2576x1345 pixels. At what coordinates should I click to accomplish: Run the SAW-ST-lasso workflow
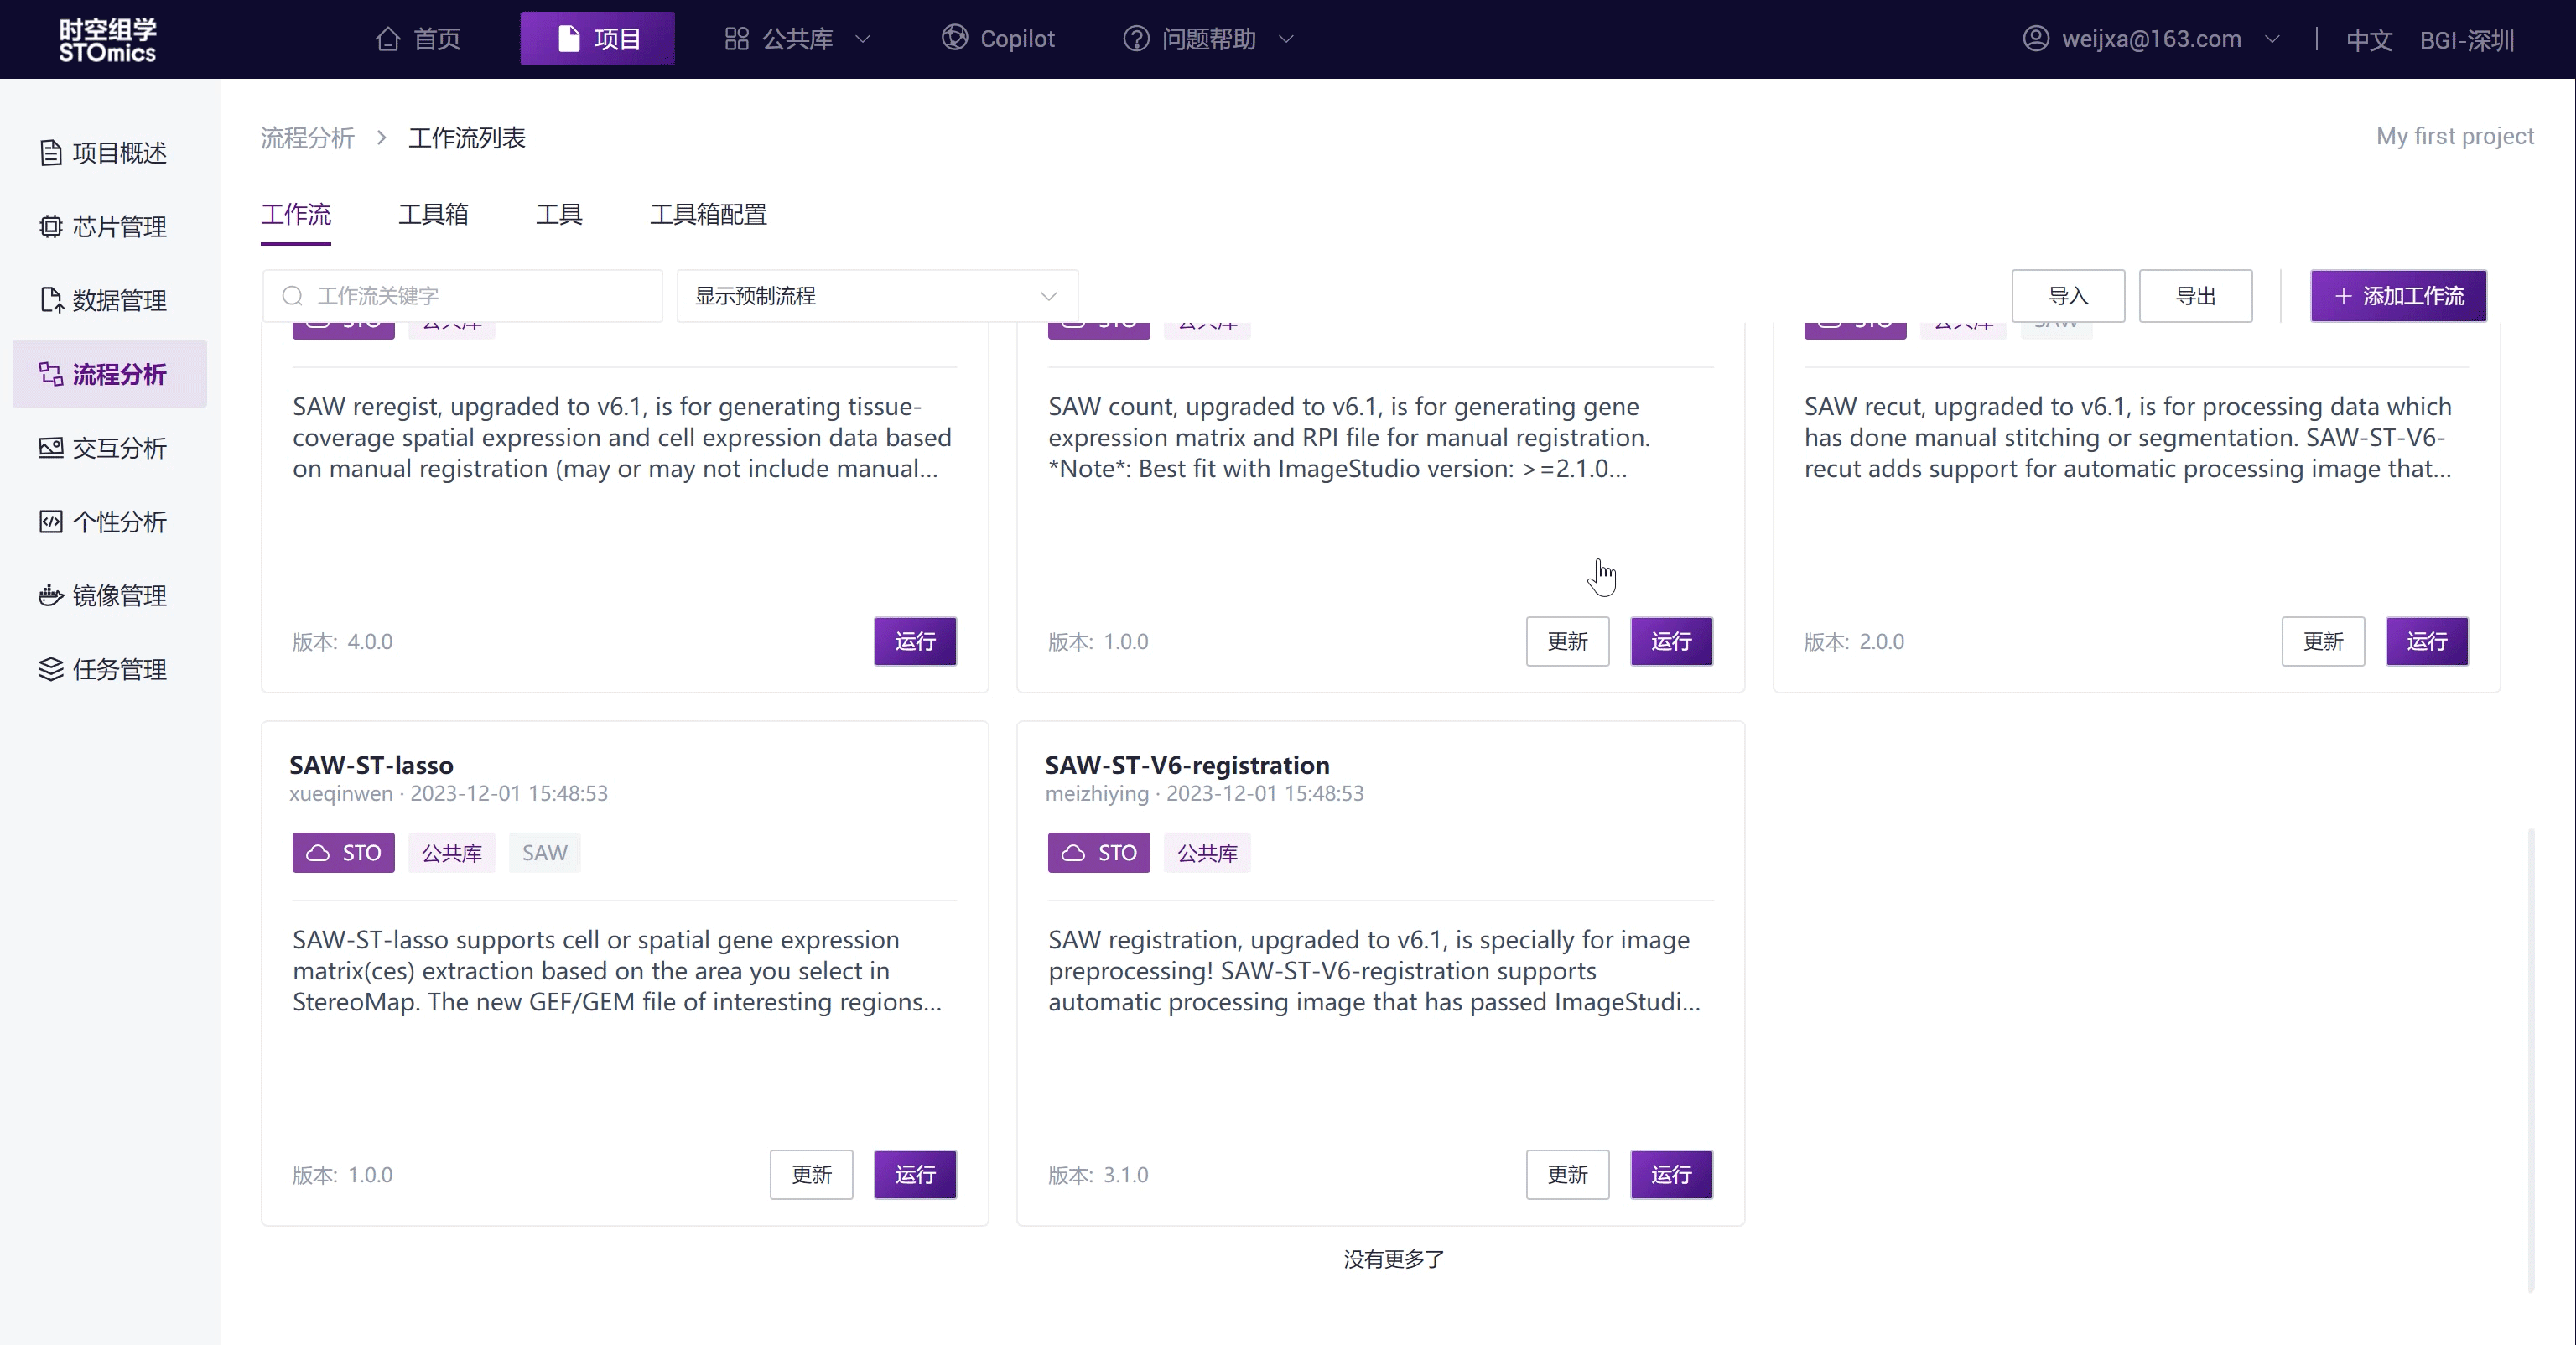click(914, 1174)
